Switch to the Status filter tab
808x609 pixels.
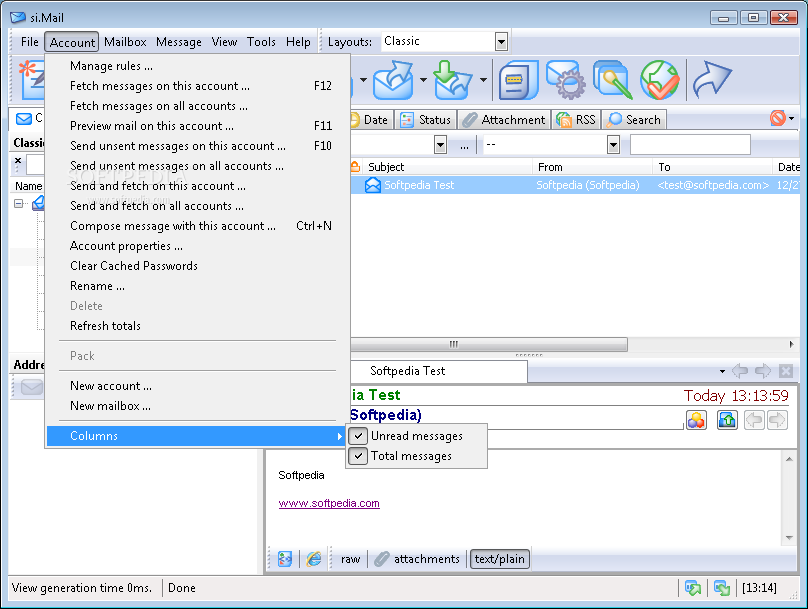click(x=426, y=120)
